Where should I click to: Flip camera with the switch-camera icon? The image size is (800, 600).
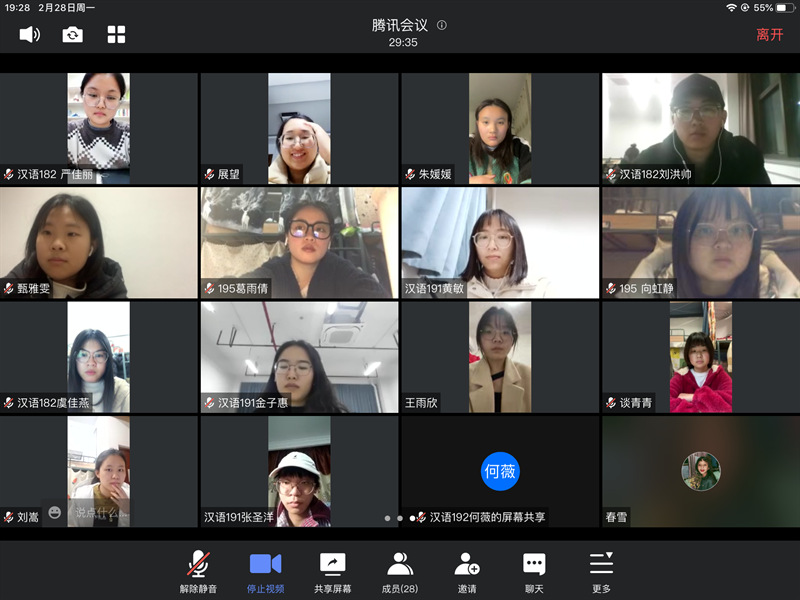point(72,35)
